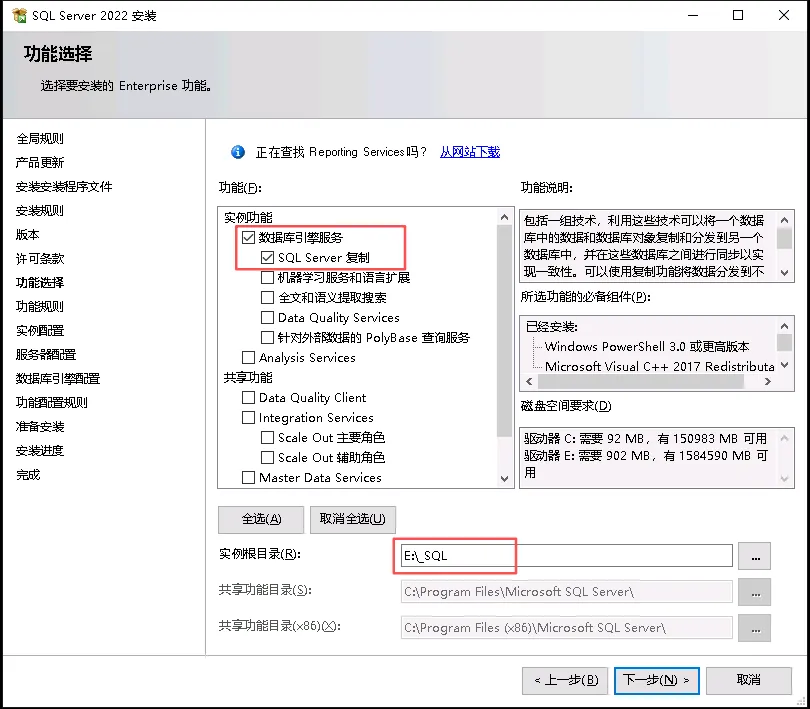Click the 取消全选 button
Image resolution: width=810 pixels, height=709 pixels.
click(354, 519)
